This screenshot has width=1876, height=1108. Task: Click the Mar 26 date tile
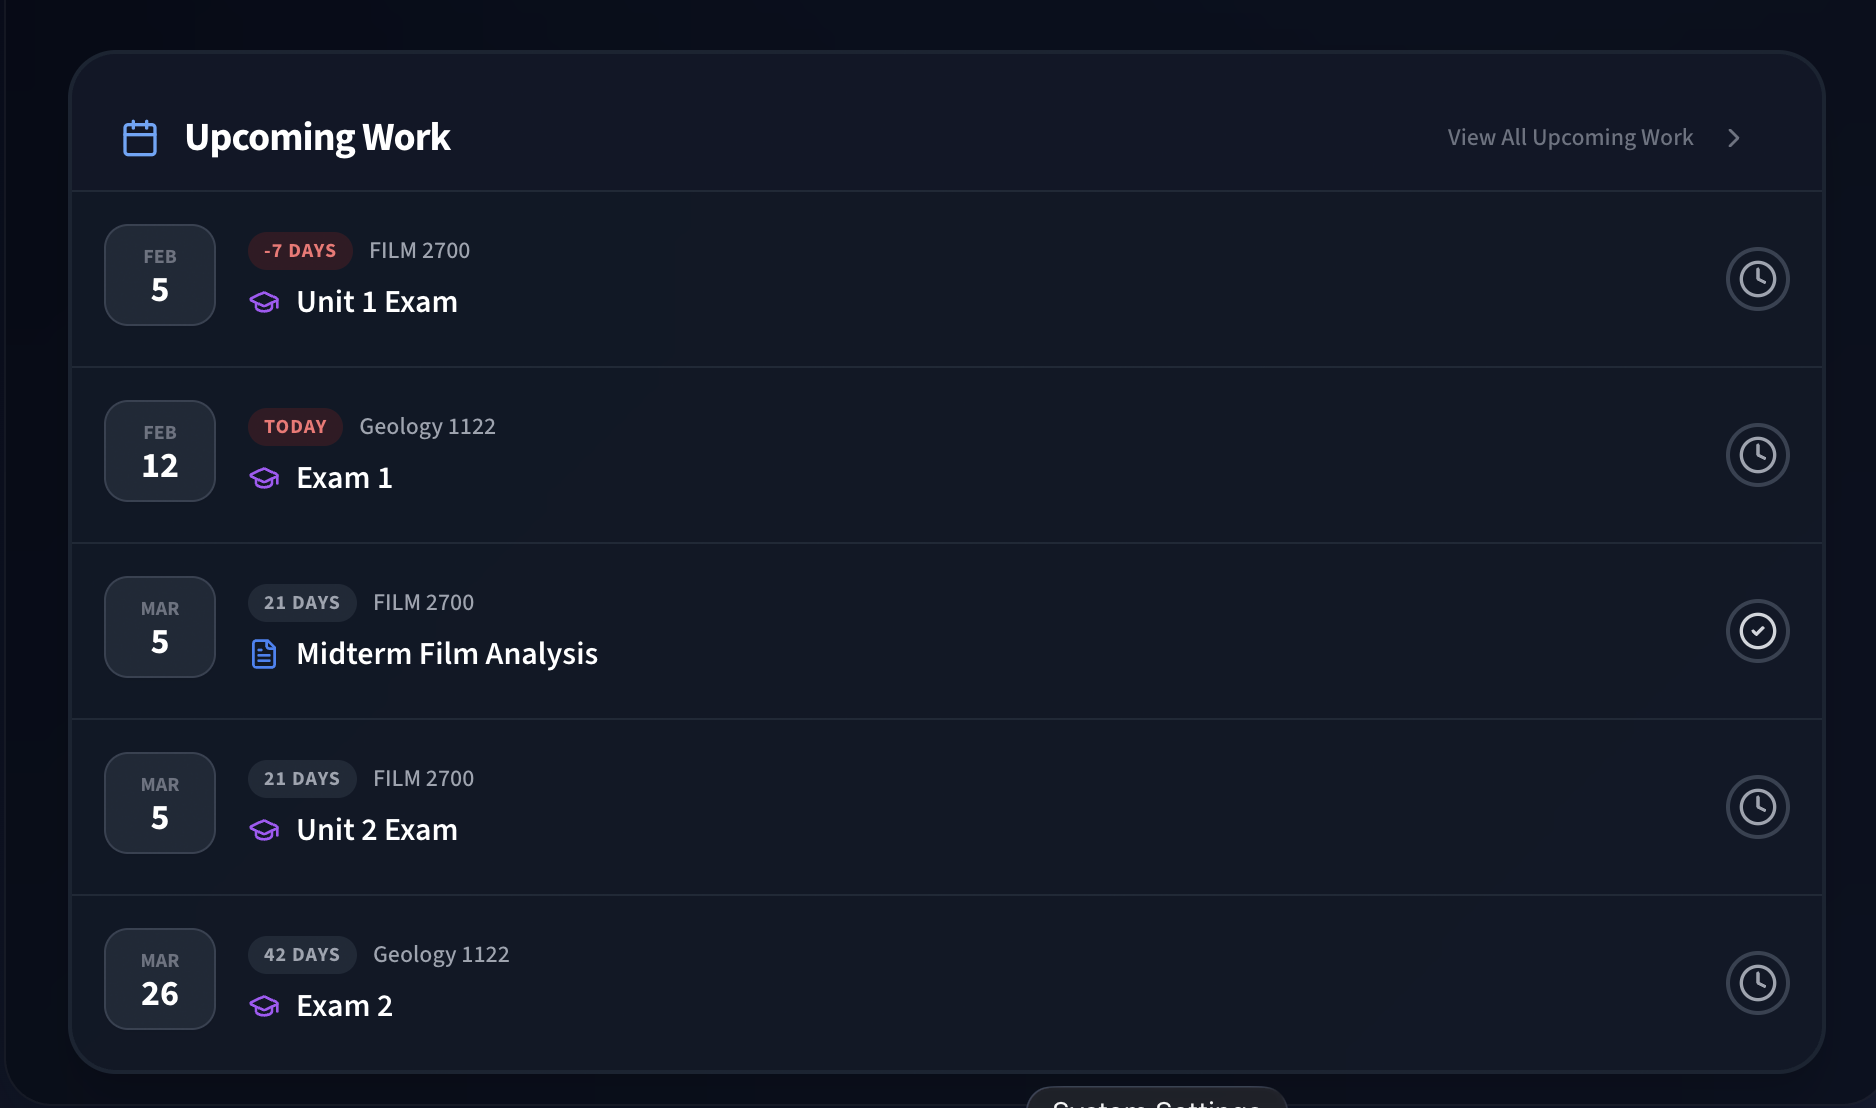coord(160,979)
